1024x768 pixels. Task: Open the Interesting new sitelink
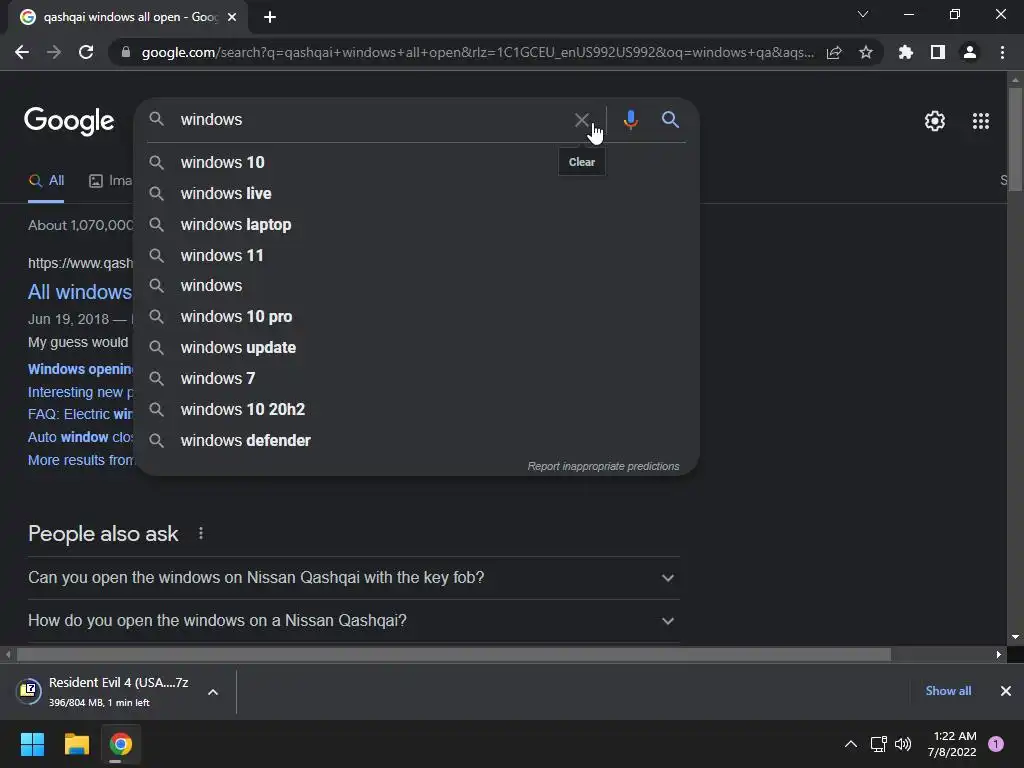[x=80, y=392]
